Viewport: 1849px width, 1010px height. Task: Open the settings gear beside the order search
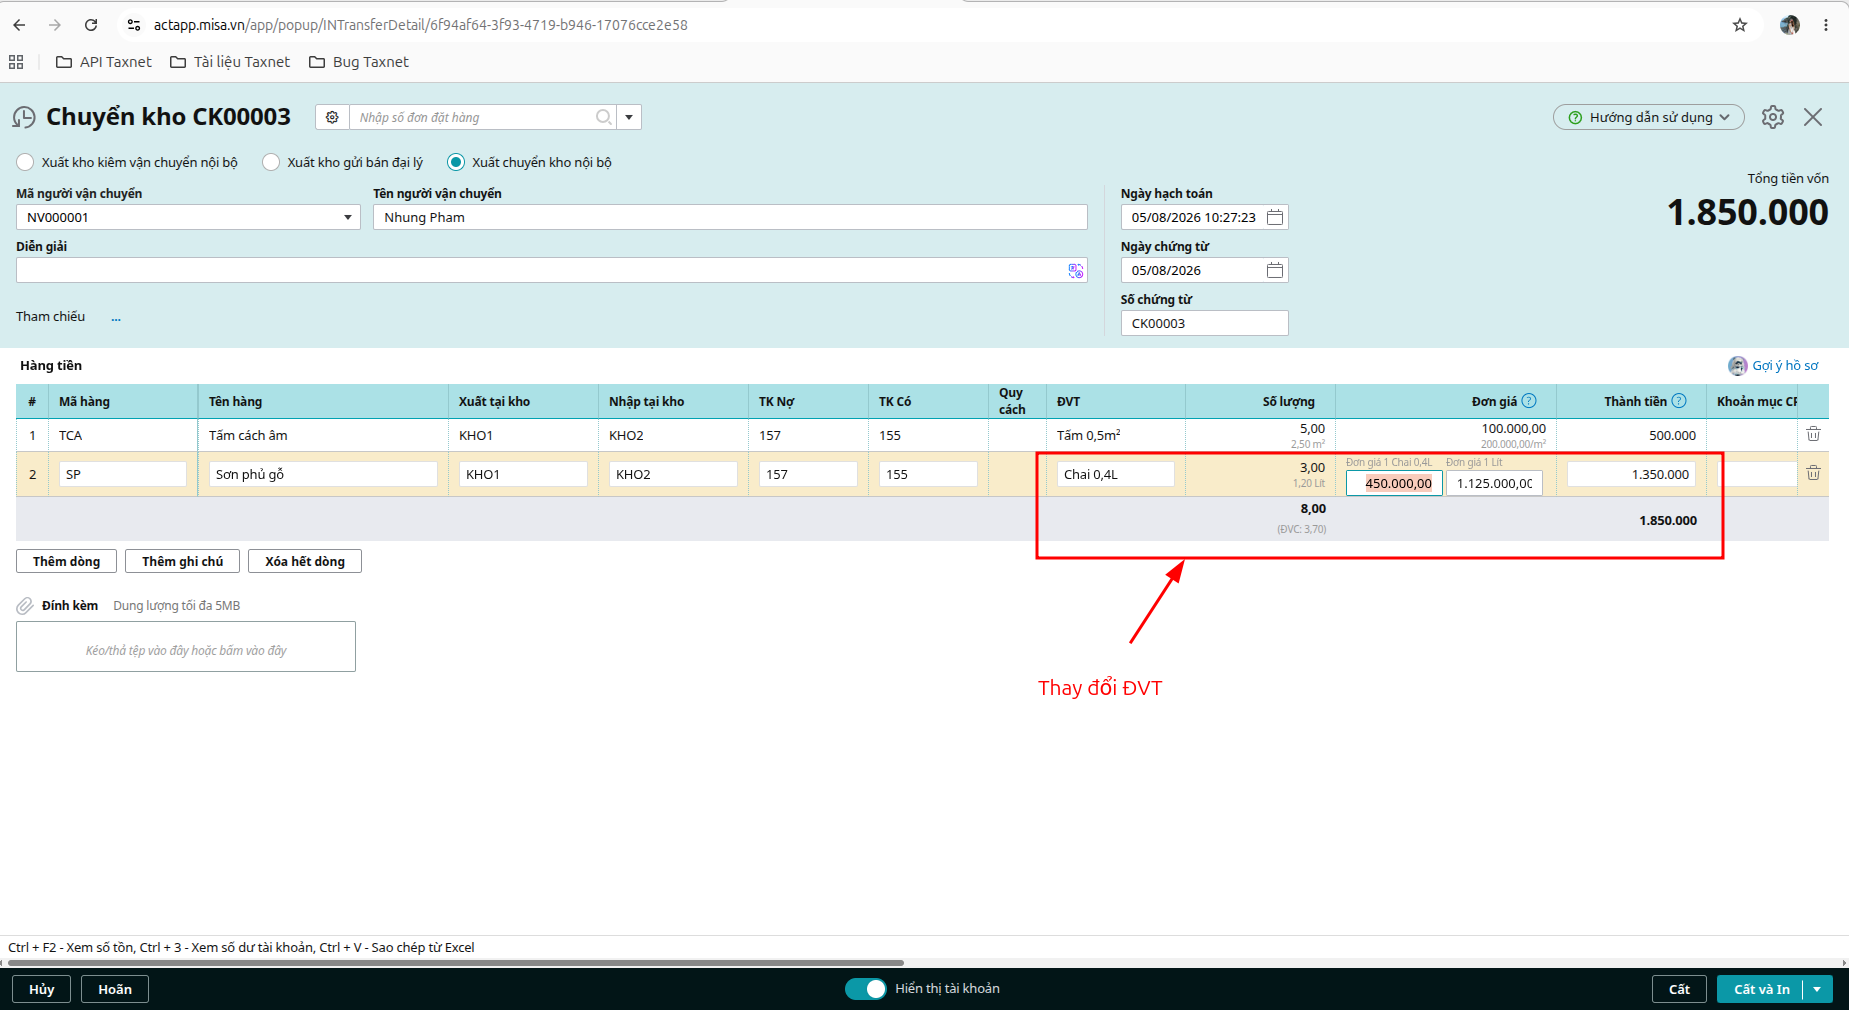coord(332,117)
